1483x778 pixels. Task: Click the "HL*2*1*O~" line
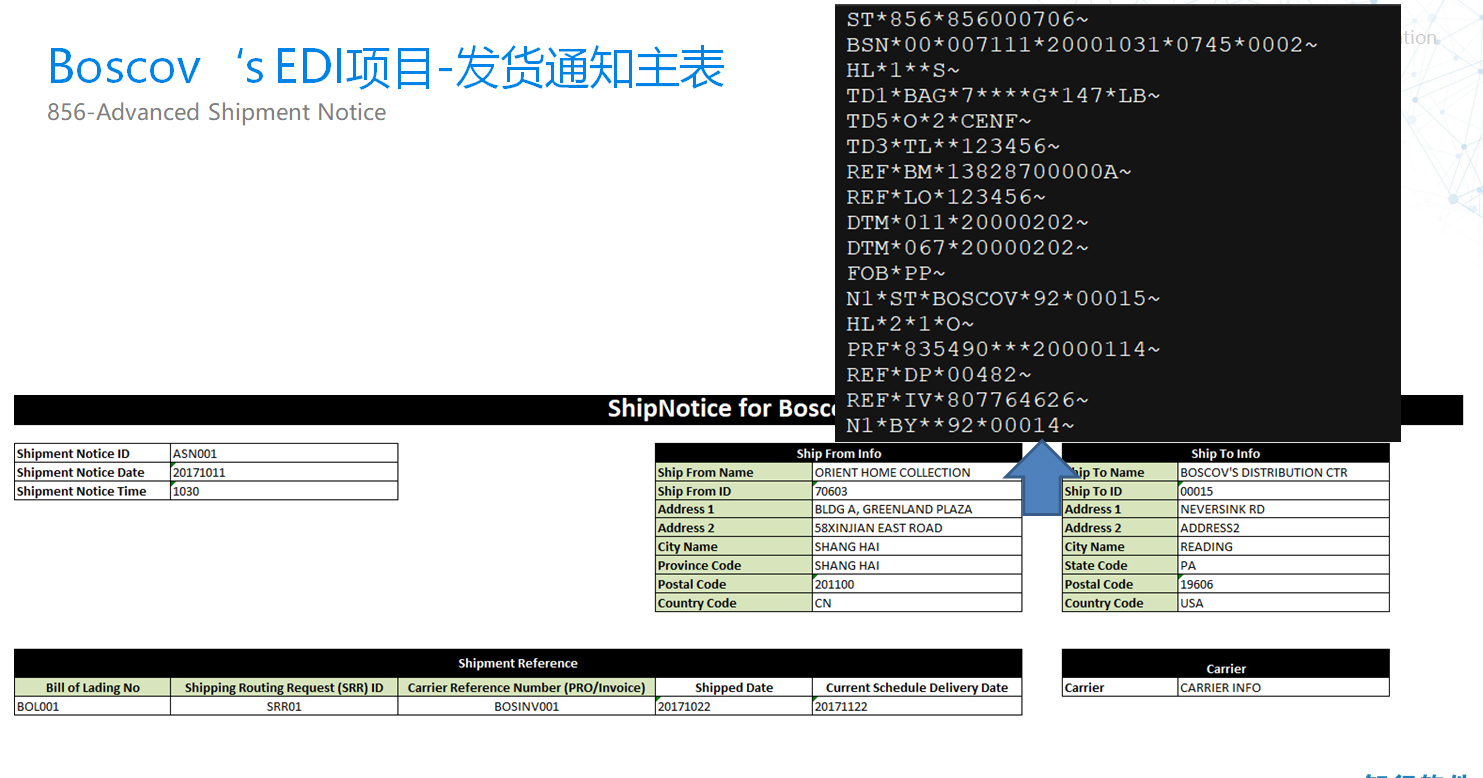click(x=910, y=324)
